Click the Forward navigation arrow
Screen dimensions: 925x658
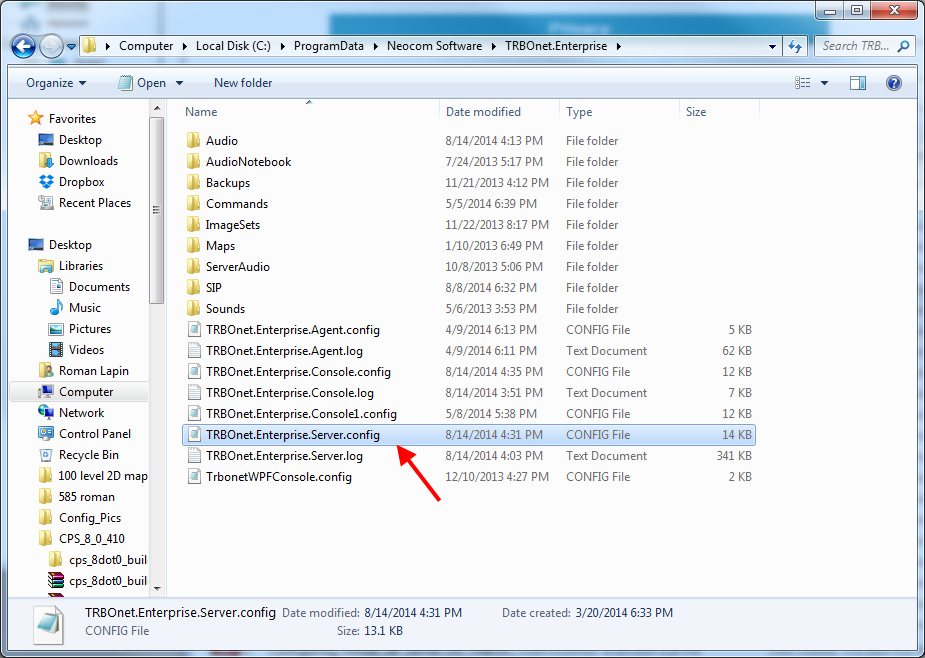point(51,46)
